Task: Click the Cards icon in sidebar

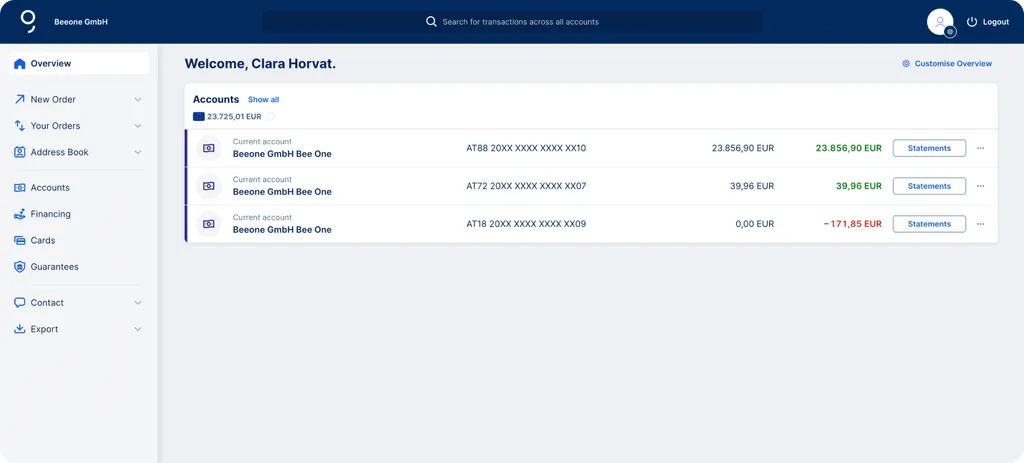Action: point(20,240)
